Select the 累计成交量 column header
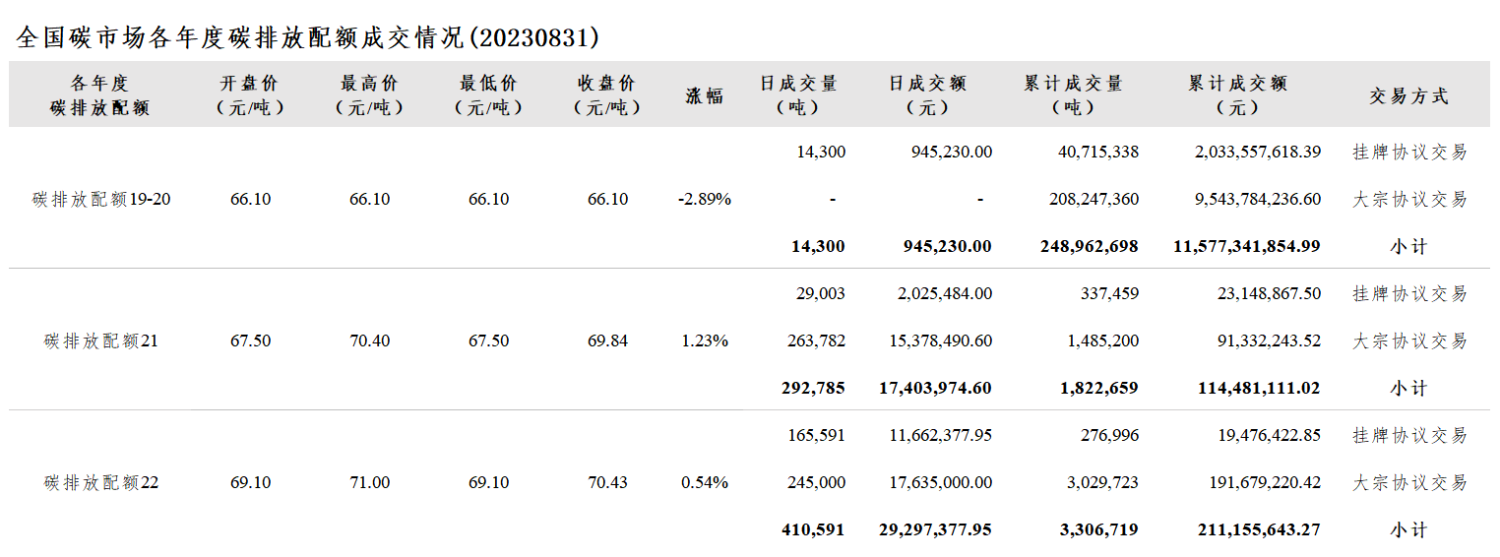1500x557 pixels. pos(1074,96)
